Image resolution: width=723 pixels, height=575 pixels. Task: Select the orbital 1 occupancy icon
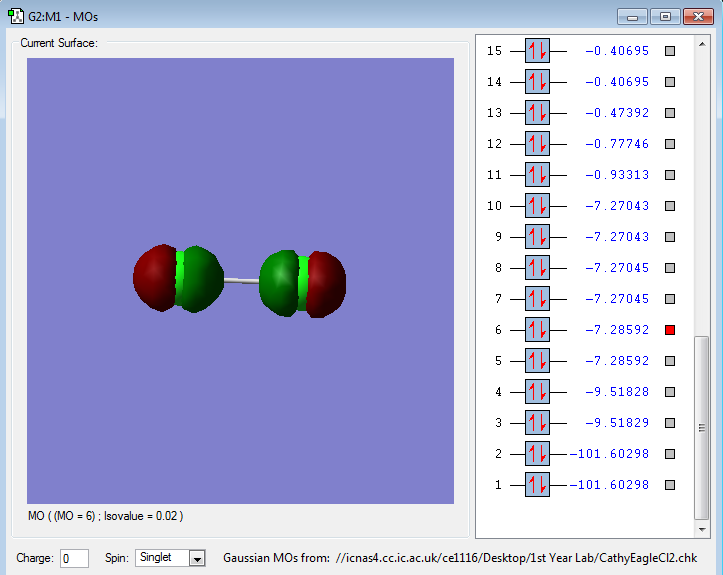537,485
